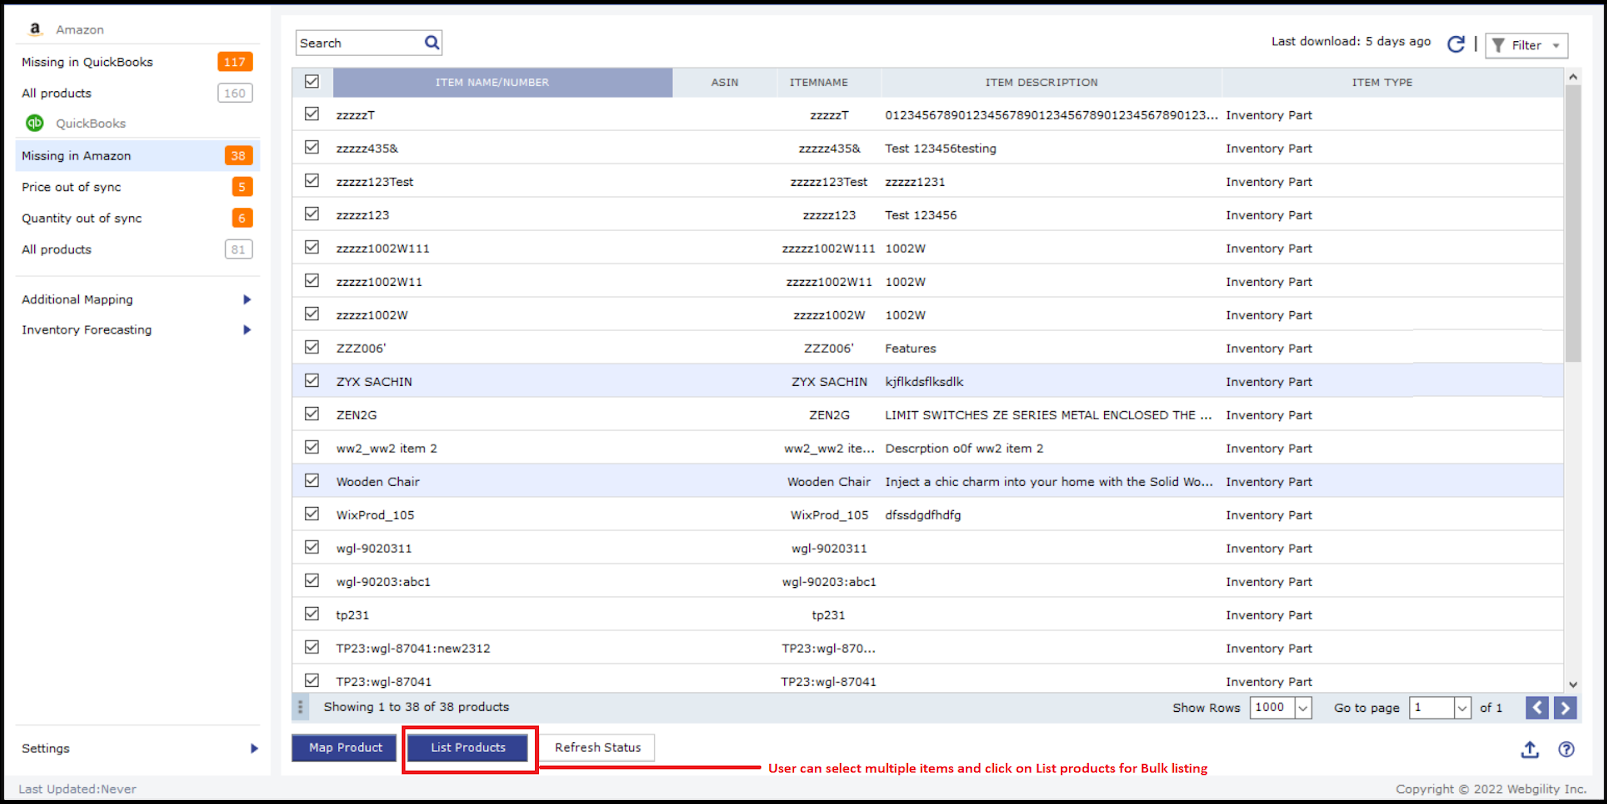Click into the Search input field
This screenshot has height=804, width=1607.
coord(360,43)
